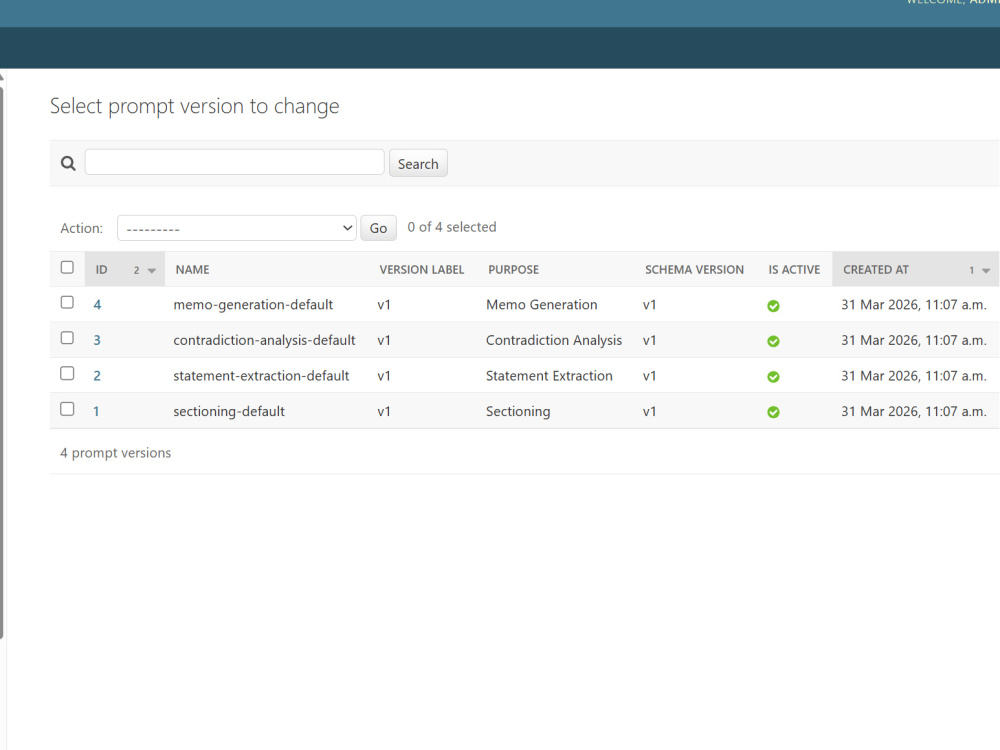Open prompt version ID 1 link
The height and width of the screenshot is (750, 1000).
96,411
